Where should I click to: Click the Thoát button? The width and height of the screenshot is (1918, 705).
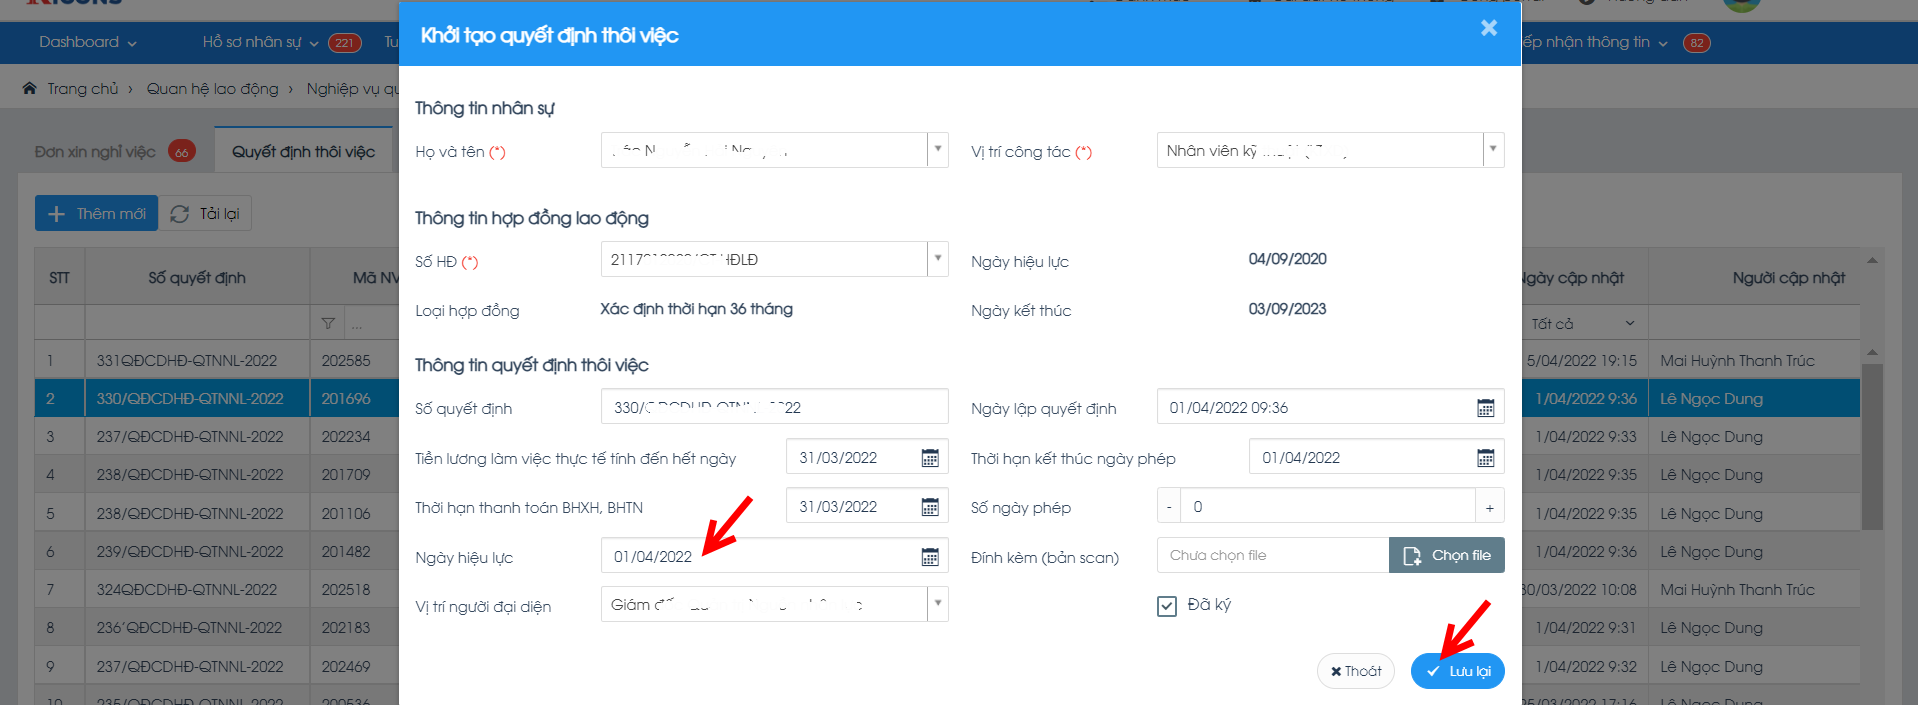1355,671
